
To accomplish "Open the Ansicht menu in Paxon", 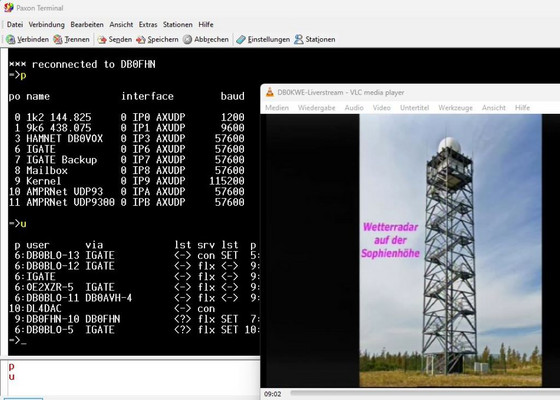I will click(121, 25).
